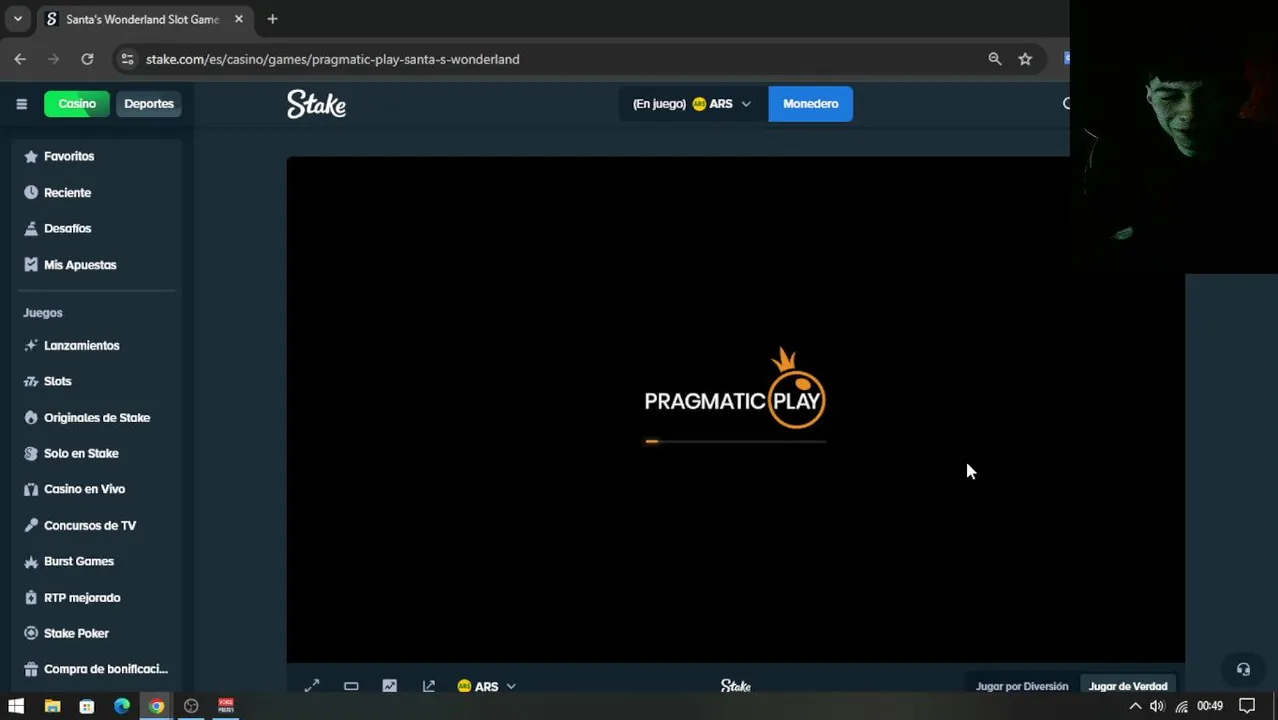Switch to Jugar por Diversión mode

tap(1022, 686)
